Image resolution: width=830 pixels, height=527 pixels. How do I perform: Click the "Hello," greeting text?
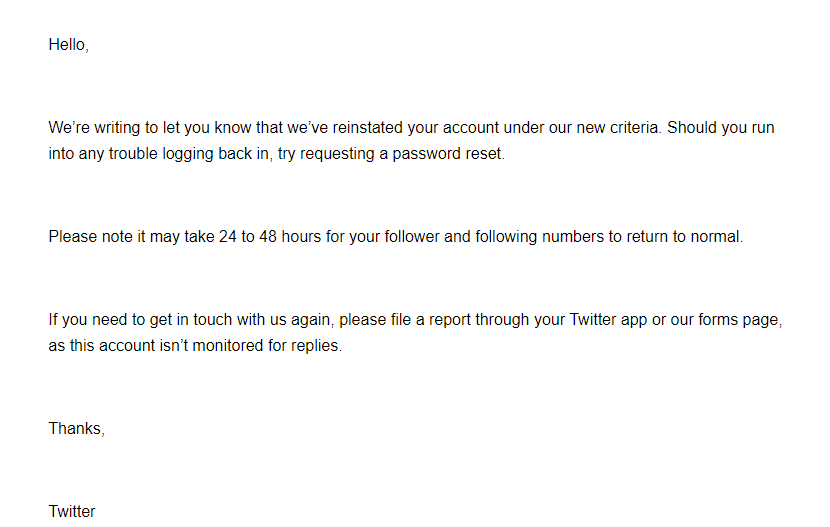click(68, 45)
